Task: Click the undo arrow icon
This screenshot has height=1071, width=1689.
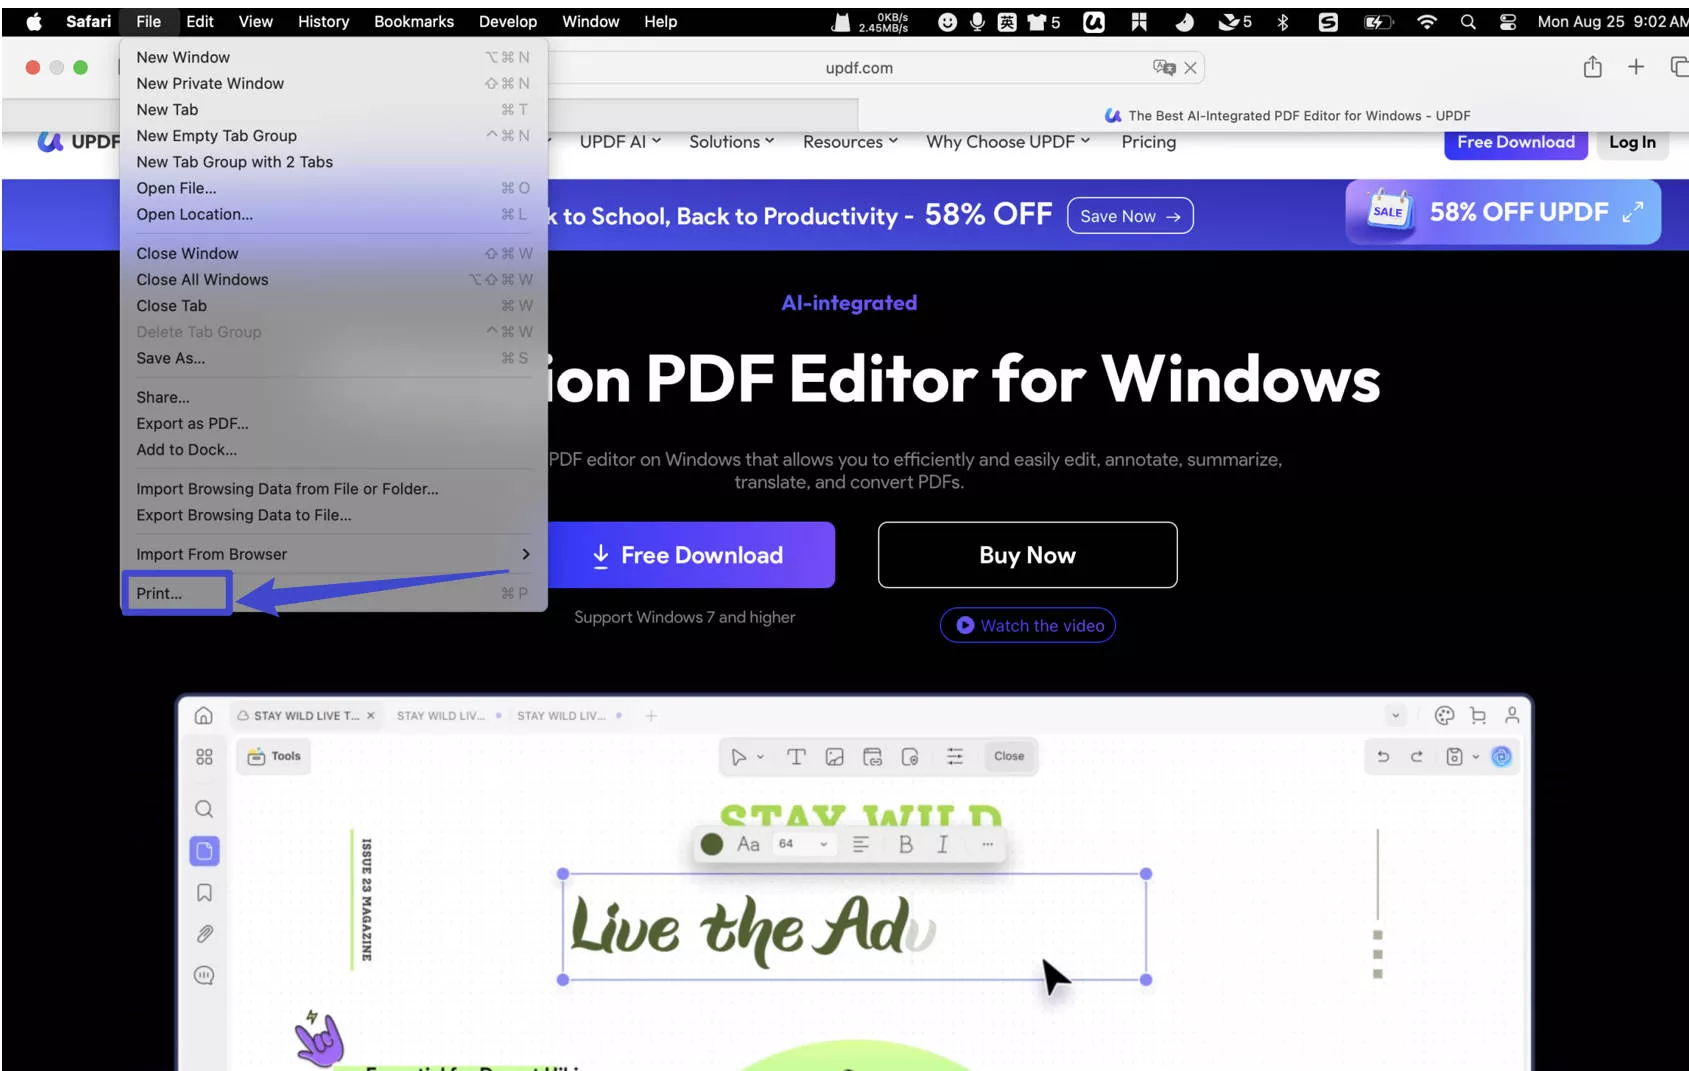Action: pyautogui.click(x=1383, y=756)
